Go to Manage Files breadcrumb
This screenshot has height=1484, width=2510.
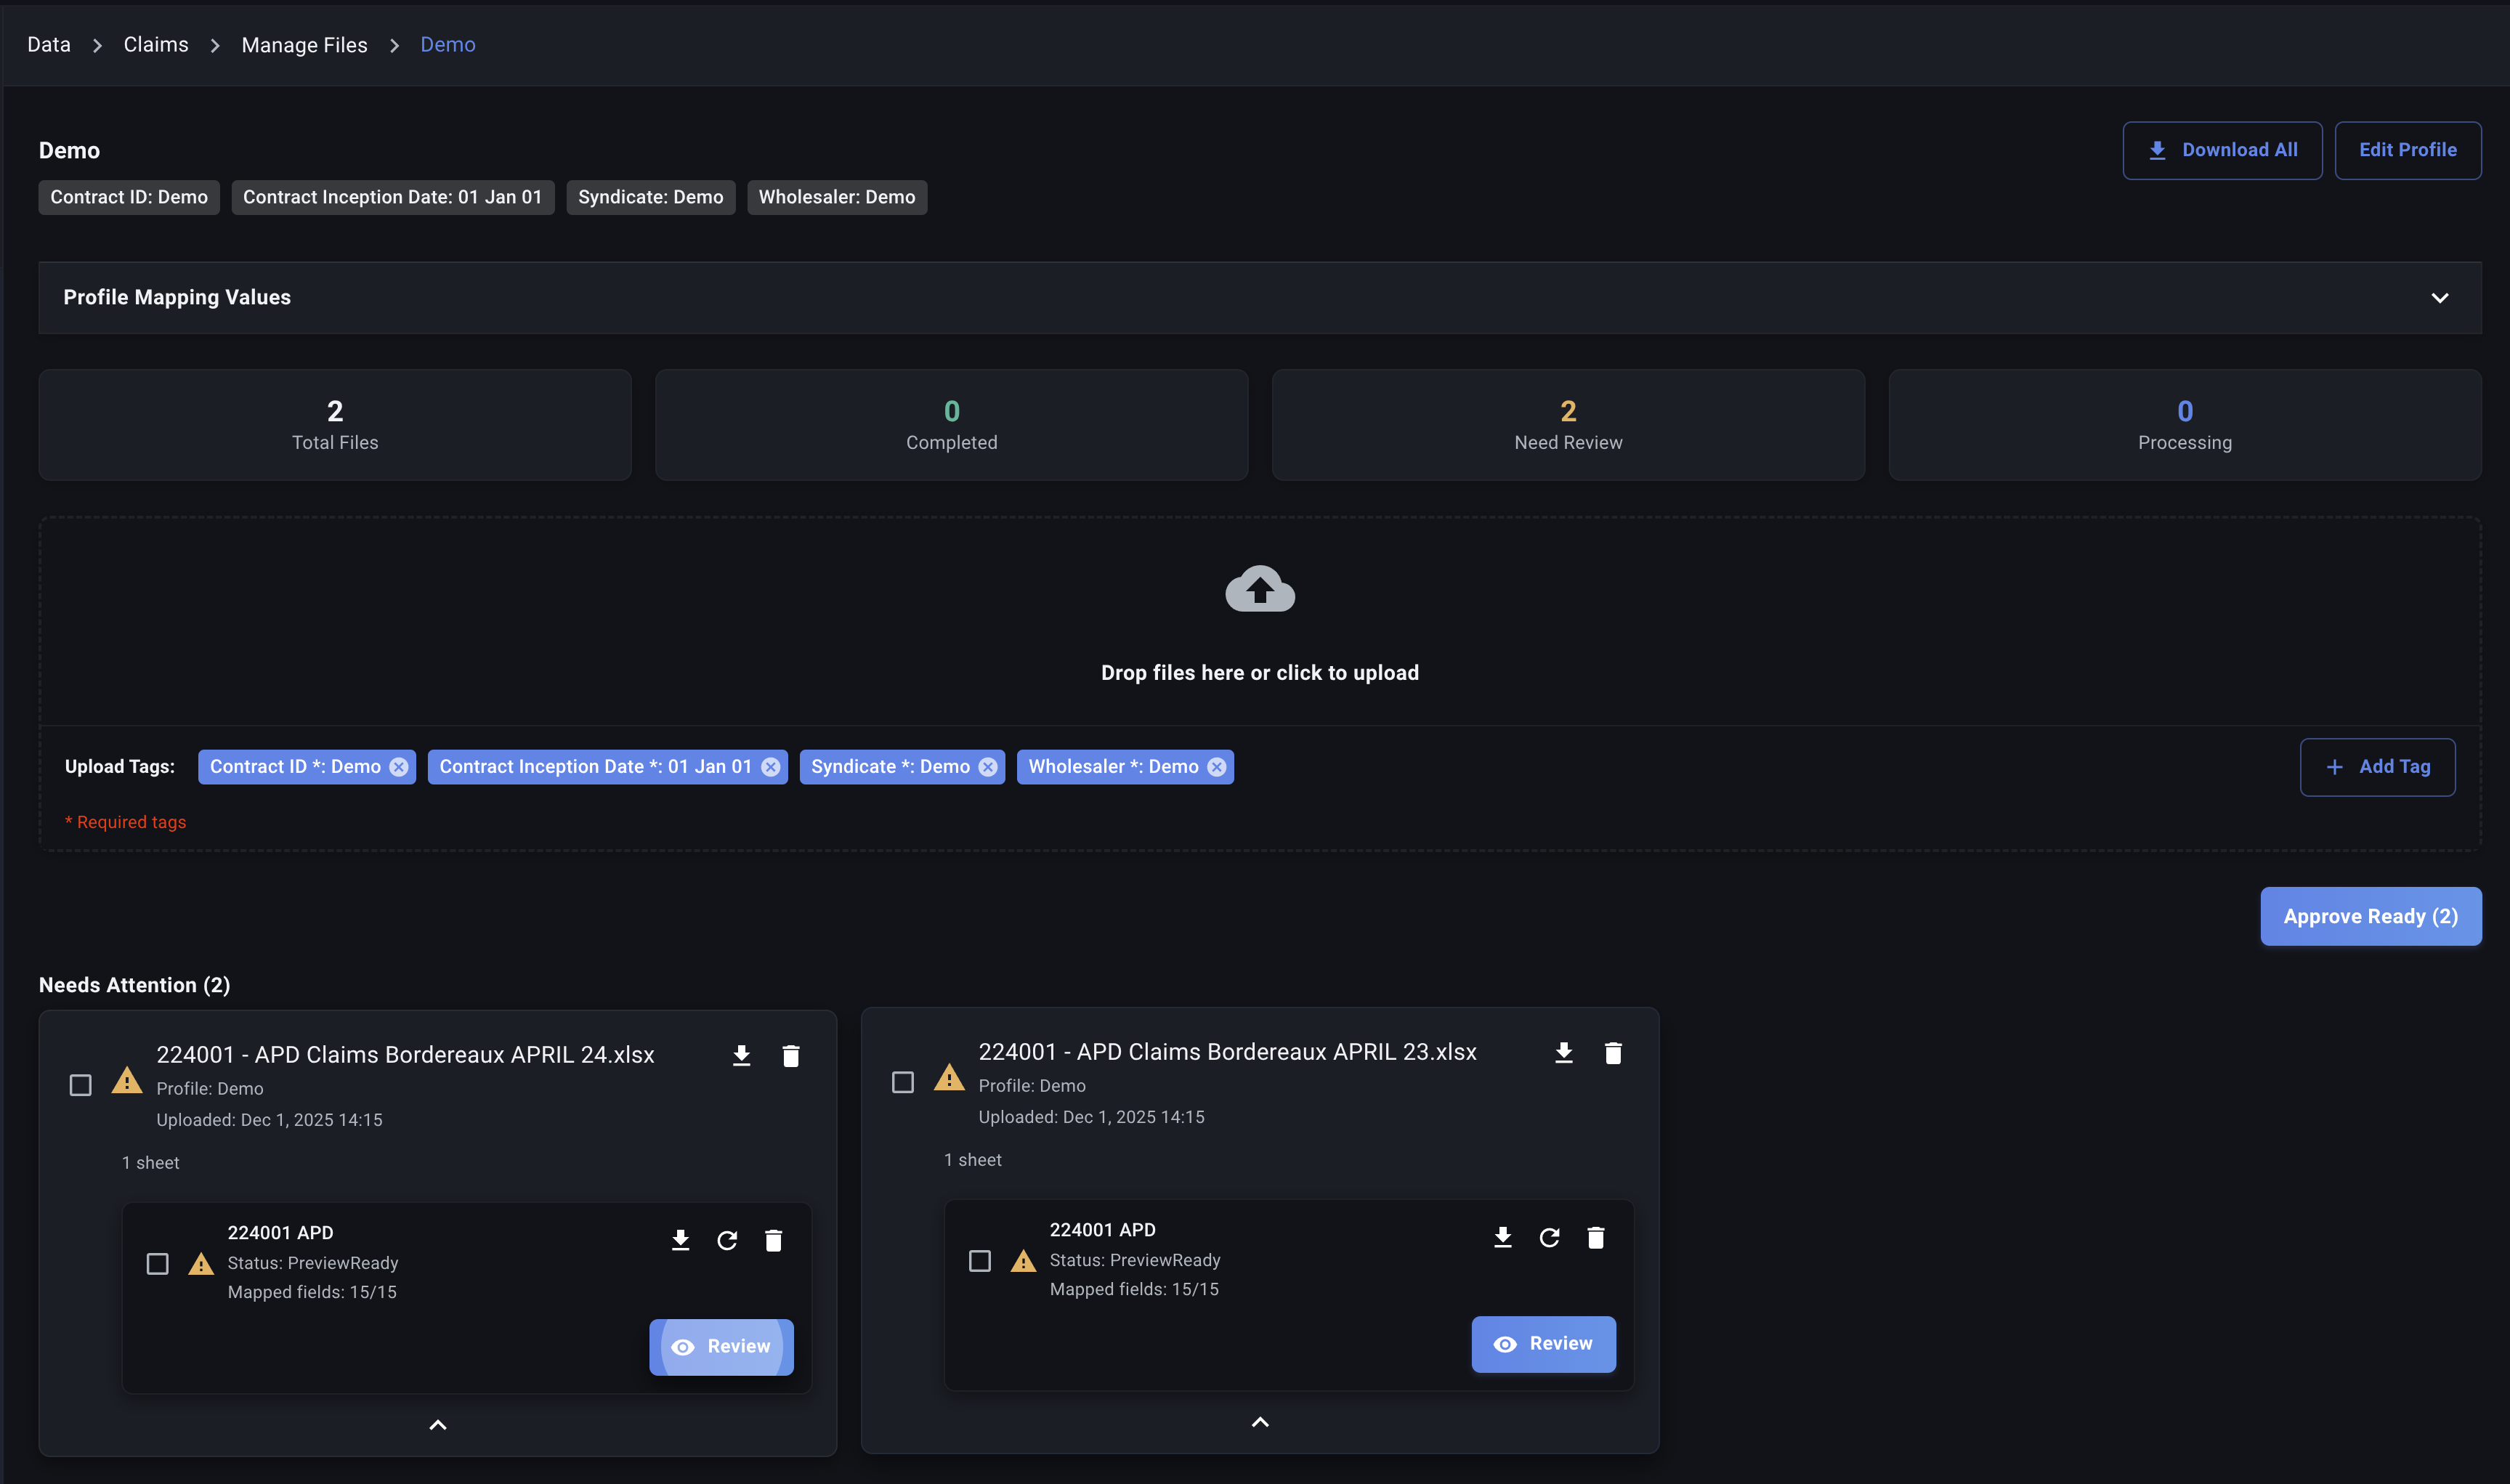pyautogui.click(x=304, y=45)
